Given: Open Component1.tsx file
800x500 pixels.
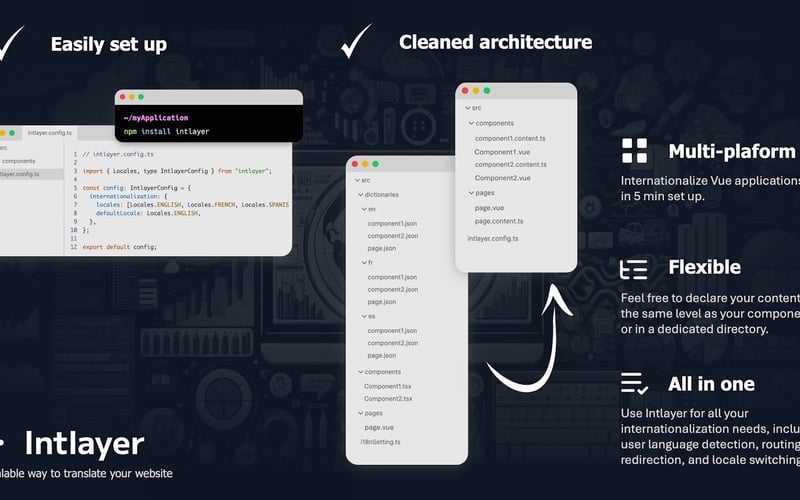Looking at the screenshot, I should [x=388, y=386].
